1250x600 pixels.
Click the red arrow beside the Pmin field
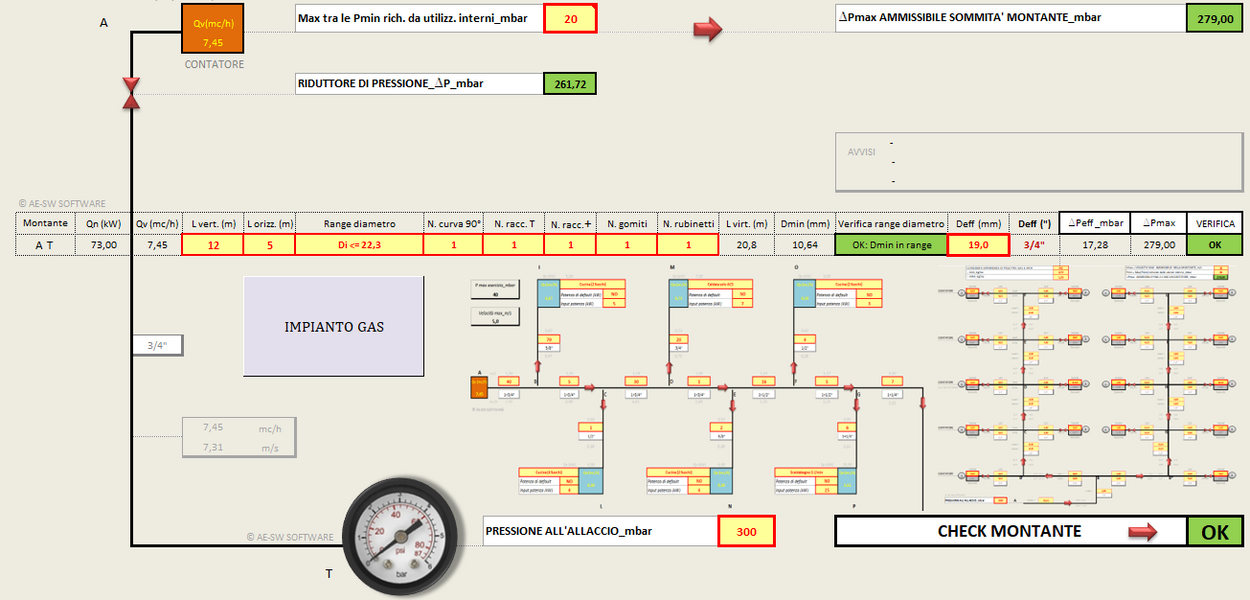(707, 30)
